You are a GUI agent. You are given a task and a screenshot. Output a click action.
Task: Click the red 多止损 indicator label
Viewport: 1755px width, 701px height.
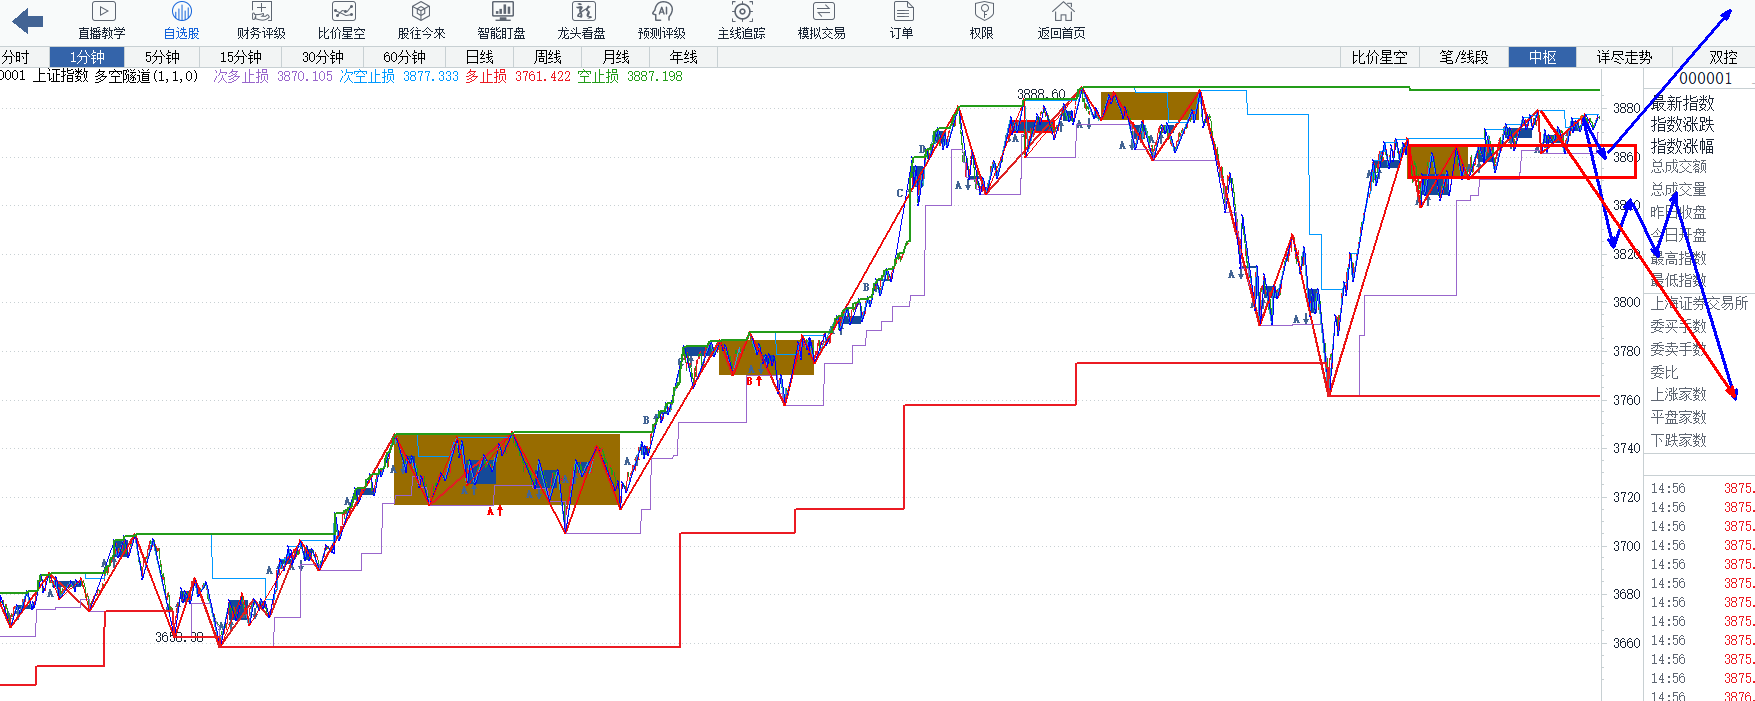coord(486,76)
